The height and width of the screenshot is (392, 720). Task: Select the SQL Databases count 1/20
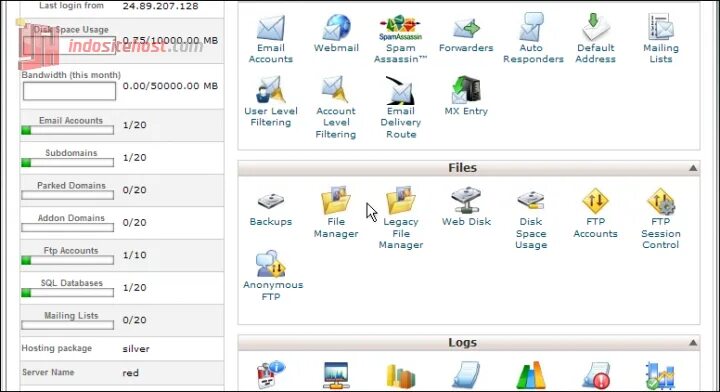point(135,287)
